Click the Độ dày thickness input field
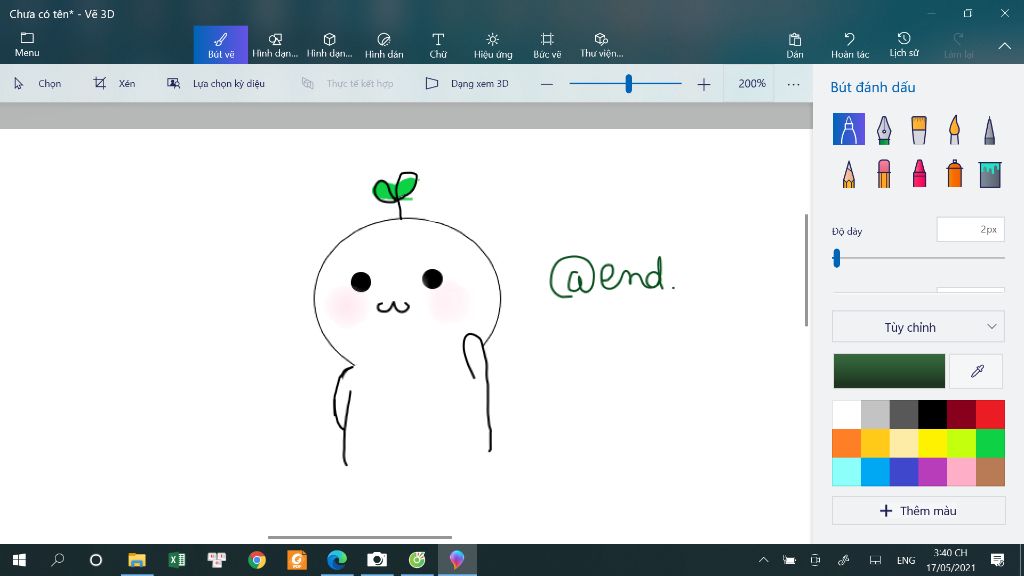Screen dimensions: 1024x576 click(x=970, y=229)
